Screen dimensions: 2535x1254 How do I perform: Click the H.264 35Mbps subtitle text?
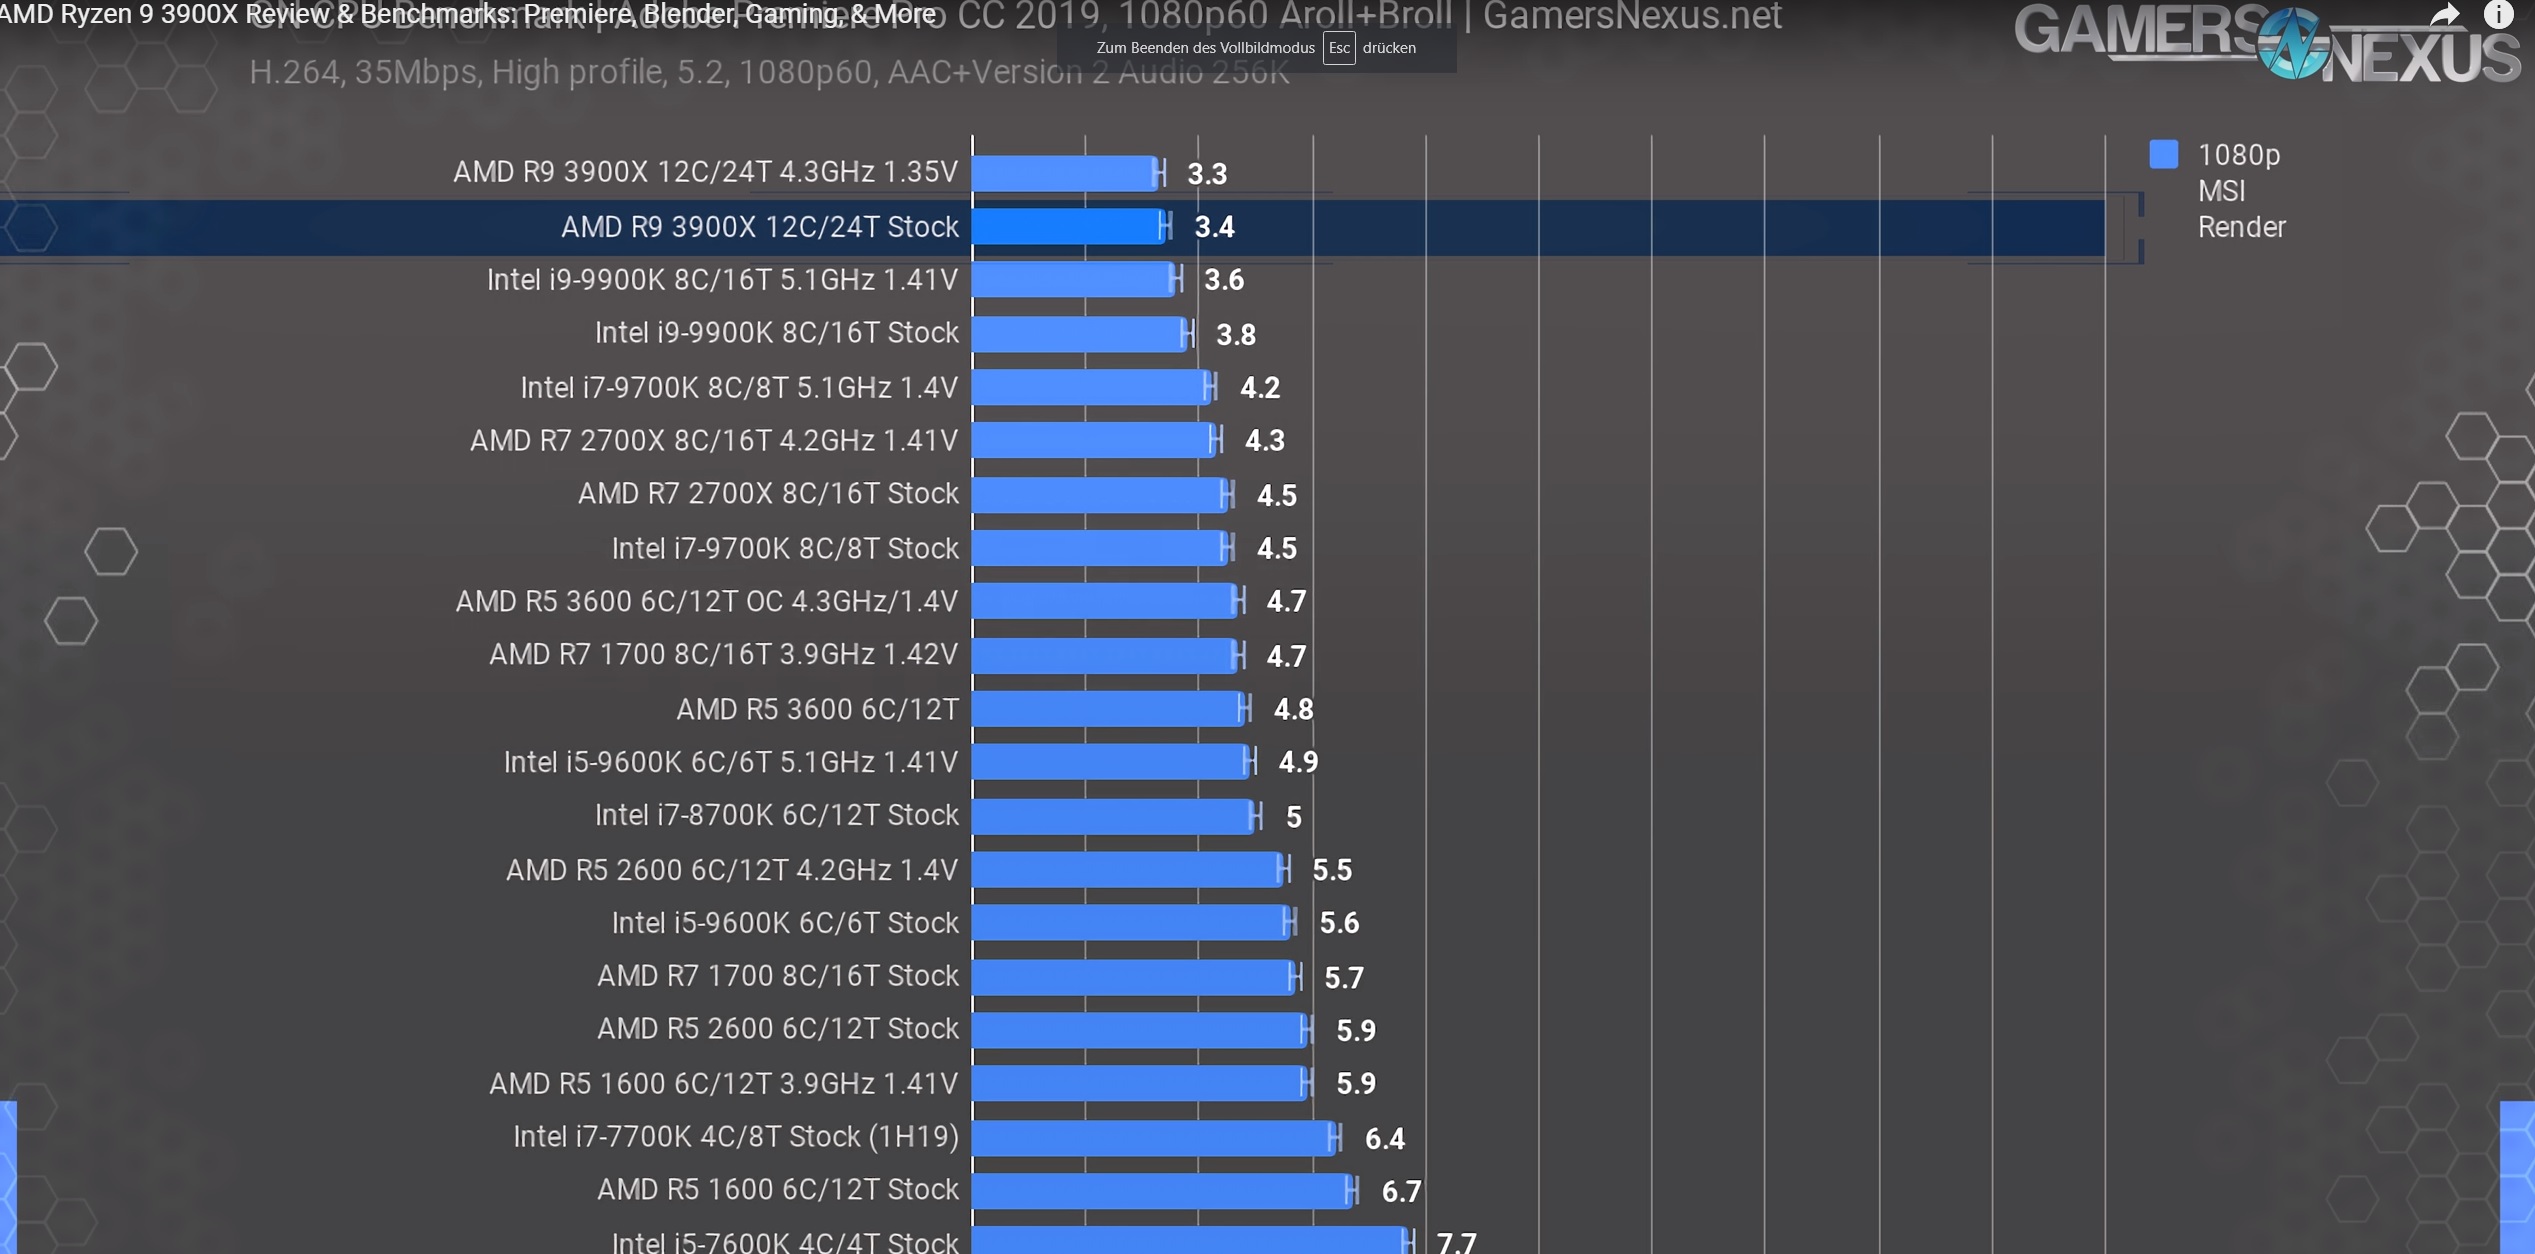tap(768, 72)
